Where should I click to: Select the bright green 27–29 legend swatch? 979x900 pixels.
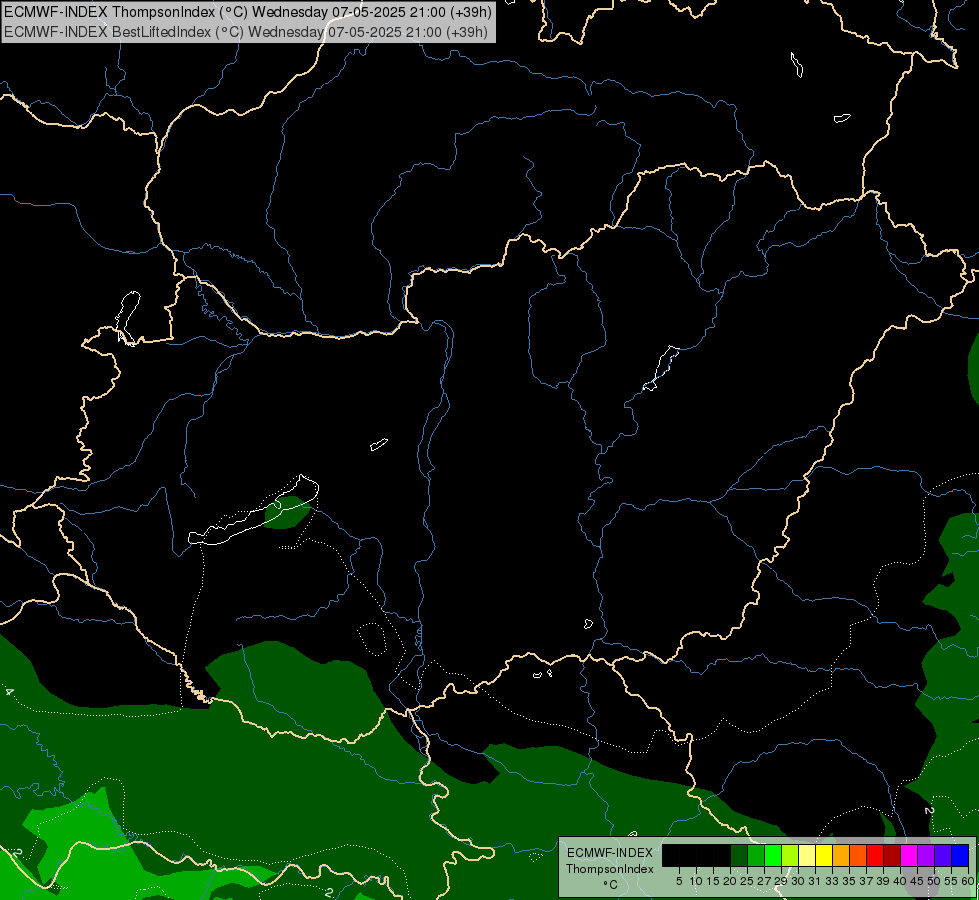(x=773, y=855)
